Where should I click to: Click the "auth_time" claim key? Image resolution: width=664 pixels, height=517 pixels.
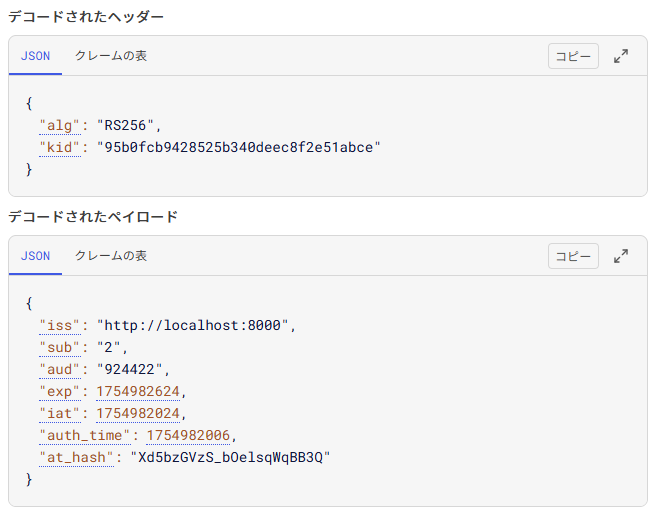(x=85, y=436)
